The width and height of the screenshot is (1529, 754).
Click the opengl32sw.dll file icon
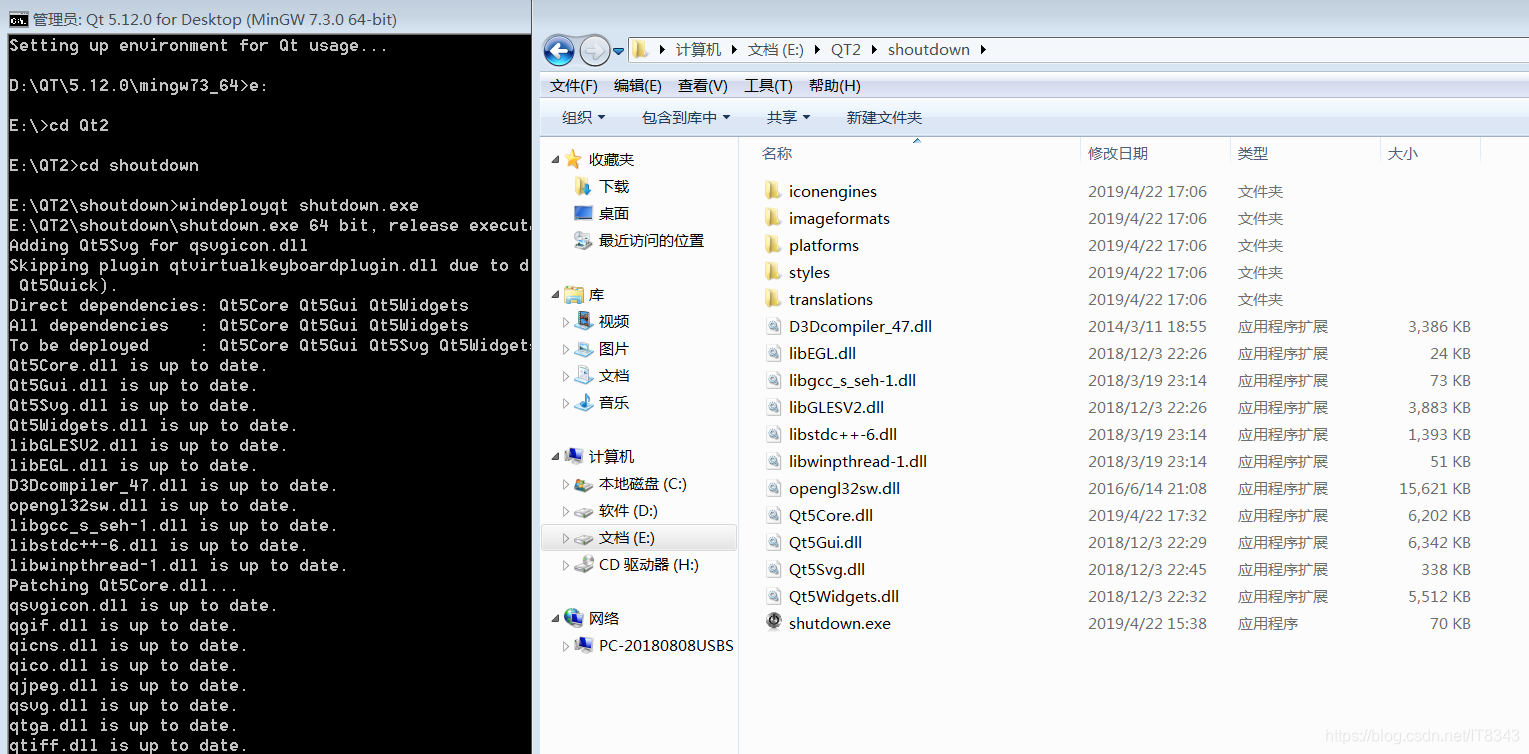[773, 488]
